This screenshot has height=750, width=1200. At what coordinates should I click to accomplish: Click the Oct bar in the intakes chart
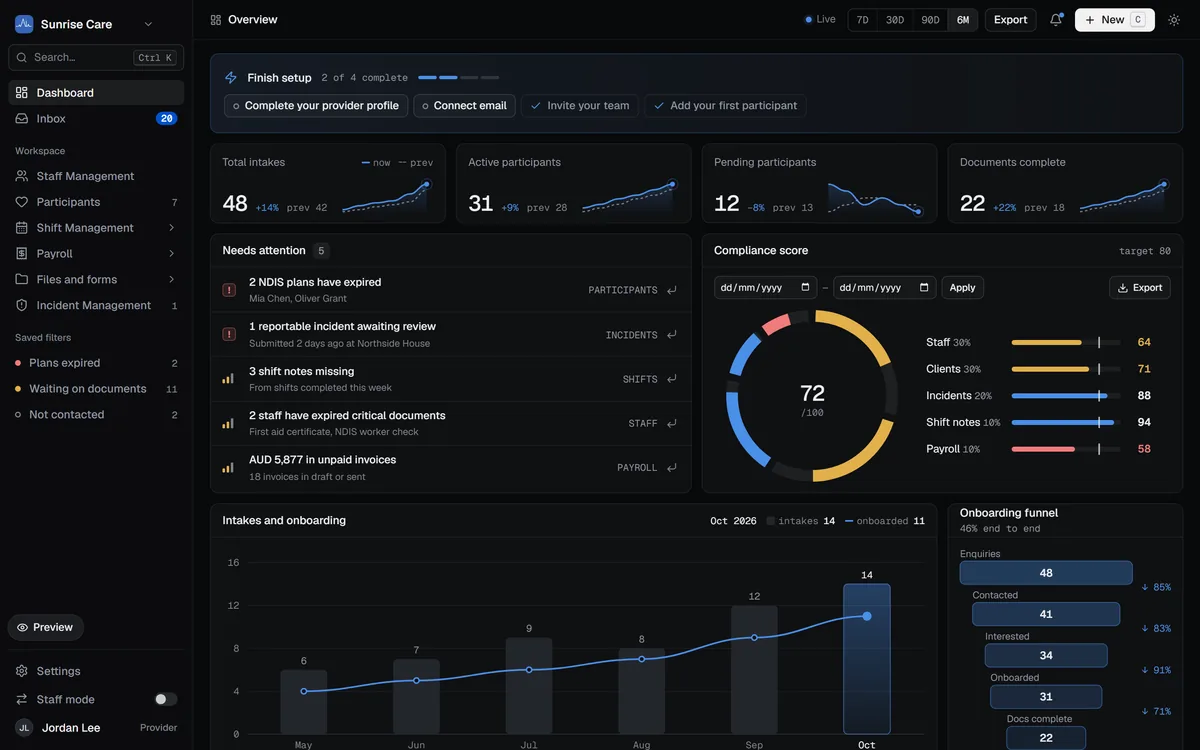pyautogui.click(x=867, y=659)
